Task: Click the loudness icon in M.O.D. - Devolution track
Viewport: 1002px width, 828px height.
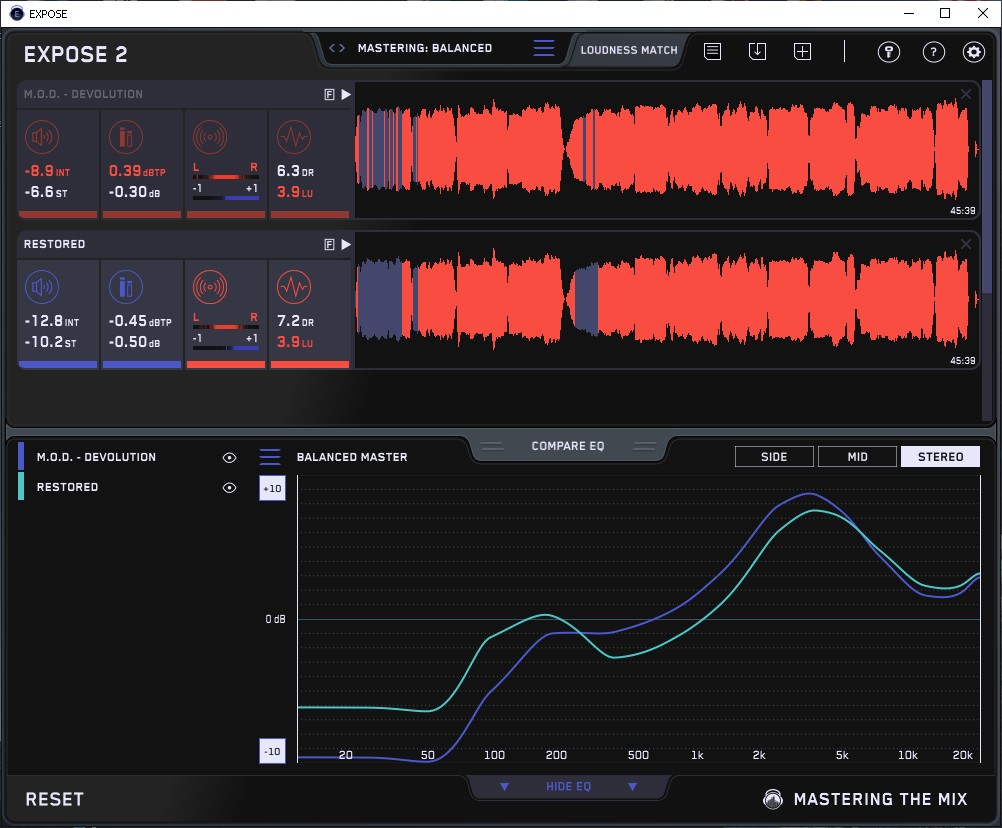Action: 42,137
